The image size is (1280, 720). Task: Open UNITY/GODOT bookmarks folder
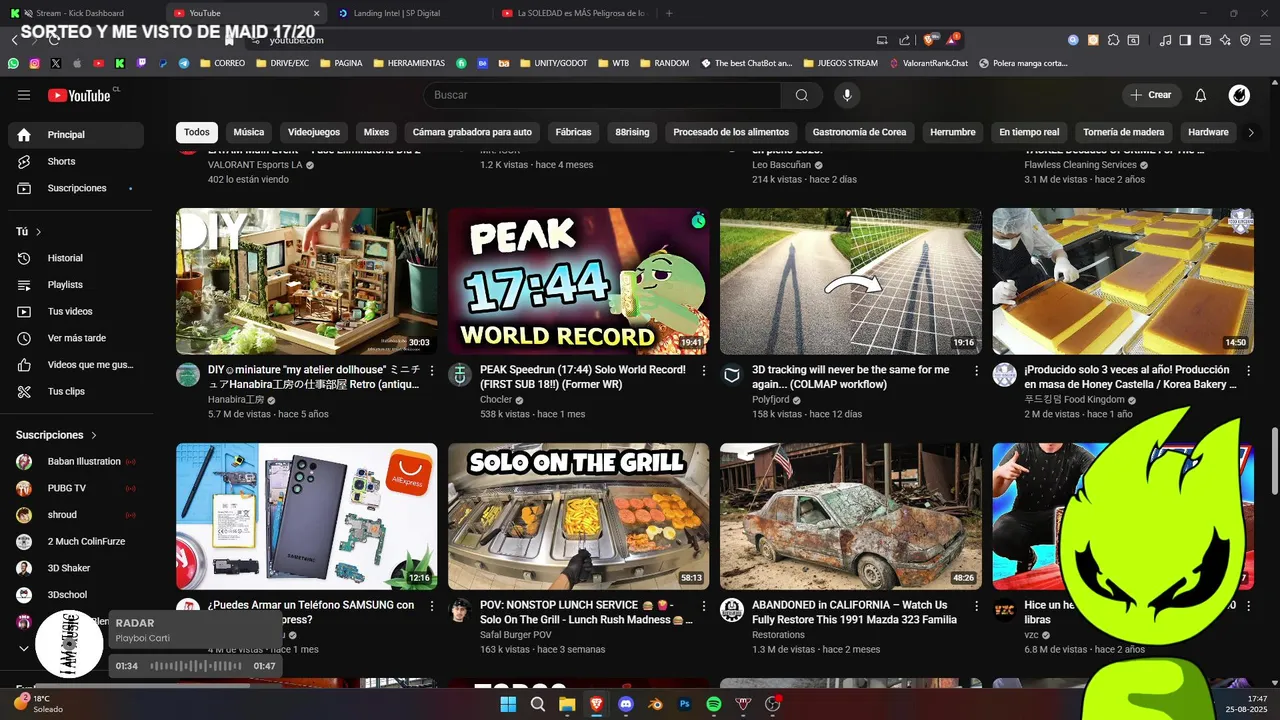pos(553,63)
